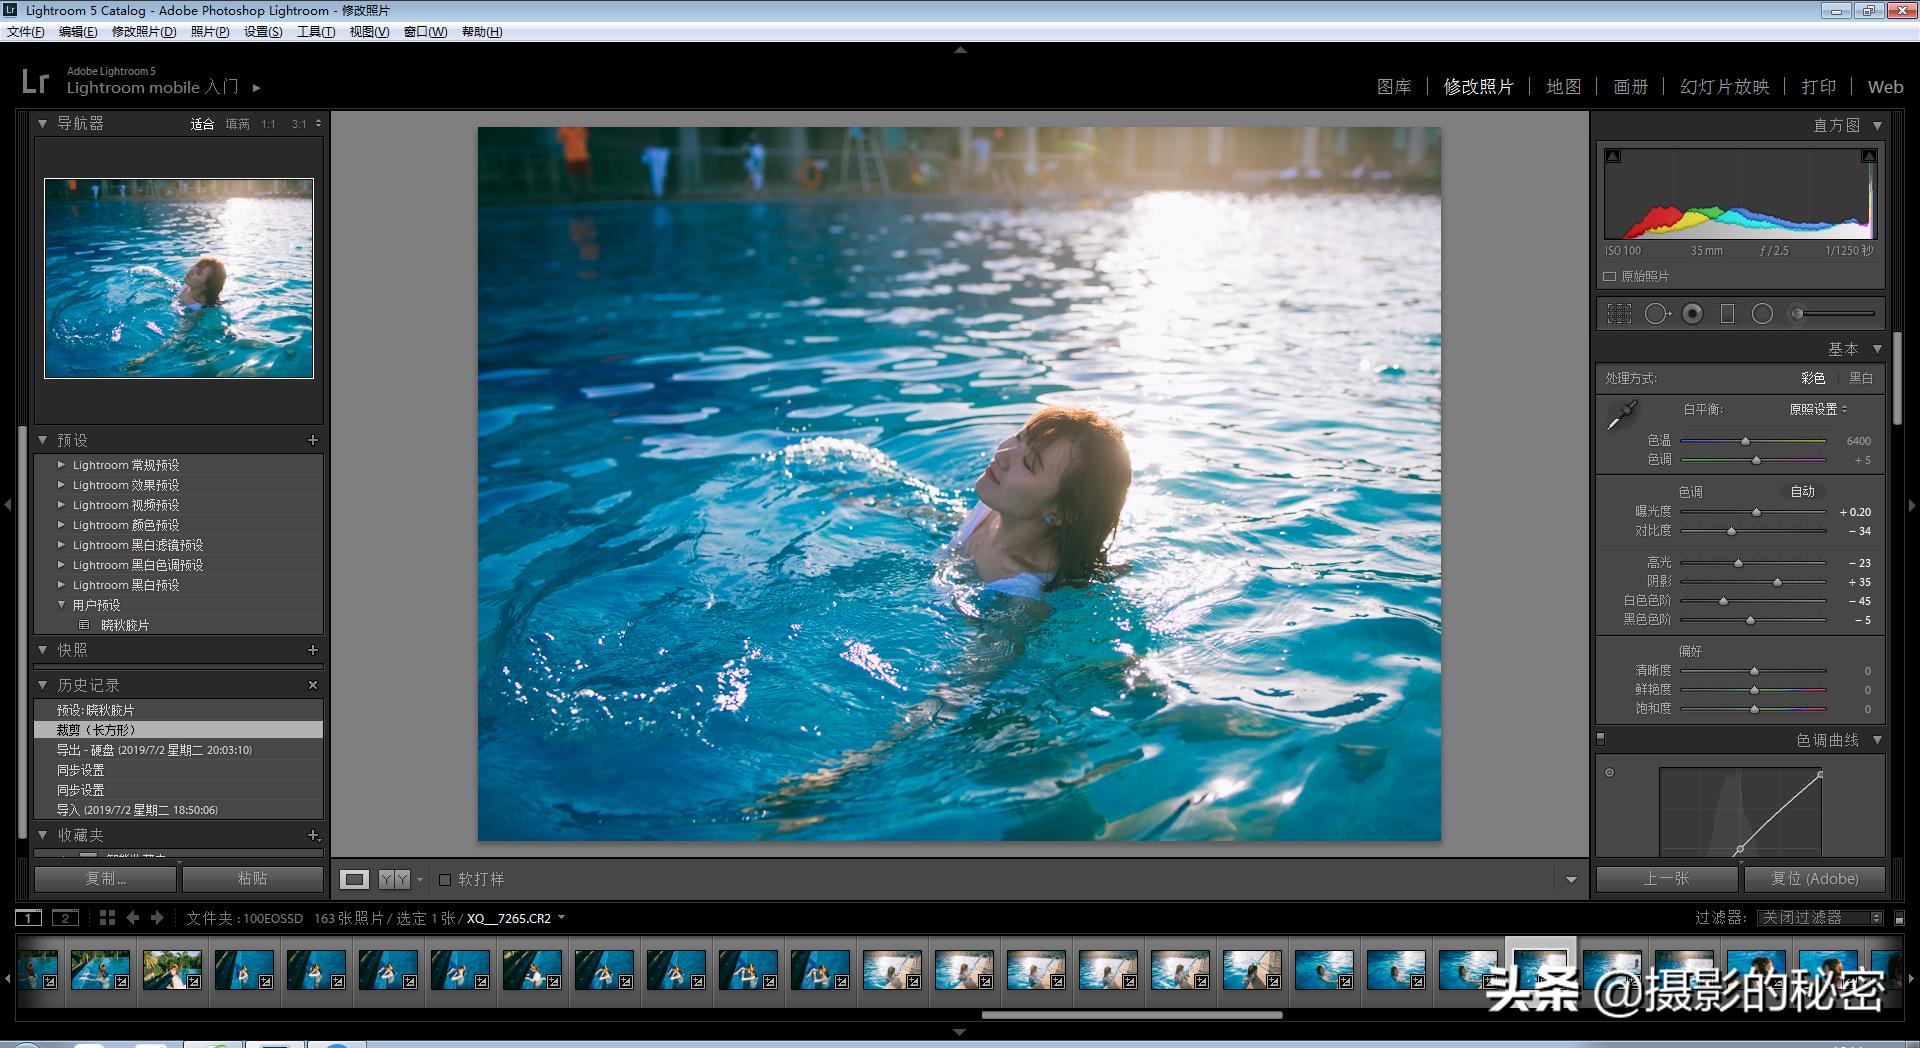Toggle highlight clipping indicator in histogram

1868,156
